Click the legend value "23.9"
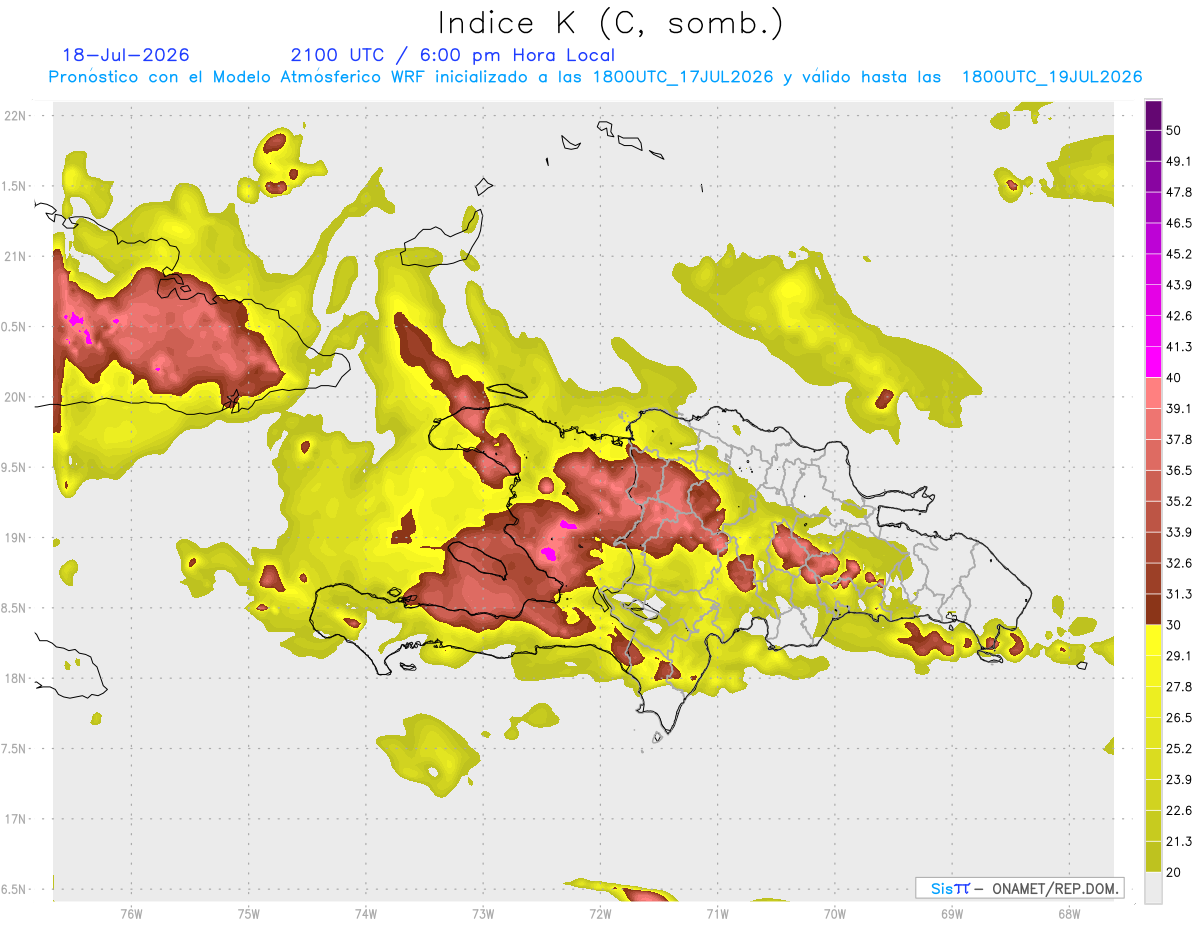This screenshot has width=1200, height=927. [1178, 780]
